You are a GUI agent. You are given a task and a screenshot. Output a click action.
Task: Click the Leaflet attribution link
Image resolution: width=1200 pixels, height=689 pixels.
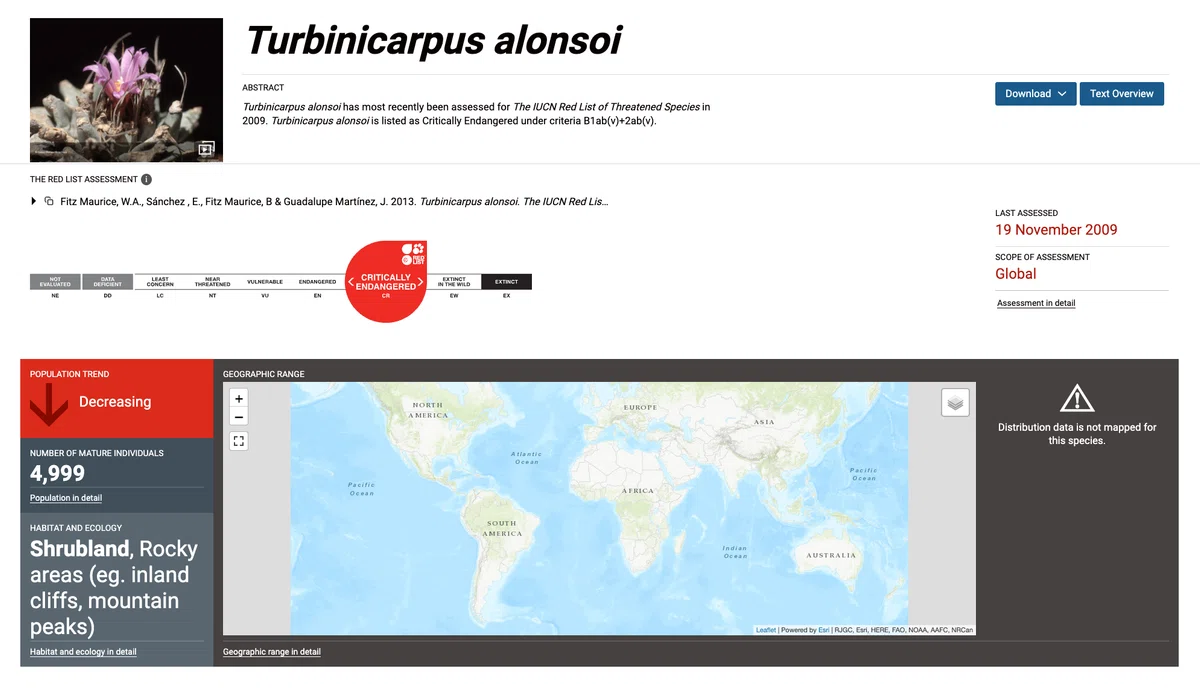766,630
